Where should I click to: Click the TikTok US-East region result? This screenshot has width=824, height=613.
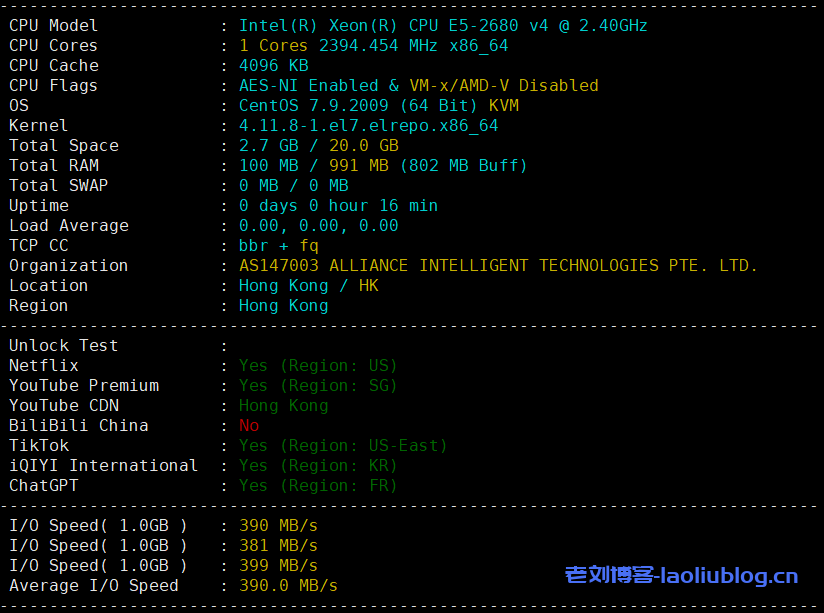343,445
